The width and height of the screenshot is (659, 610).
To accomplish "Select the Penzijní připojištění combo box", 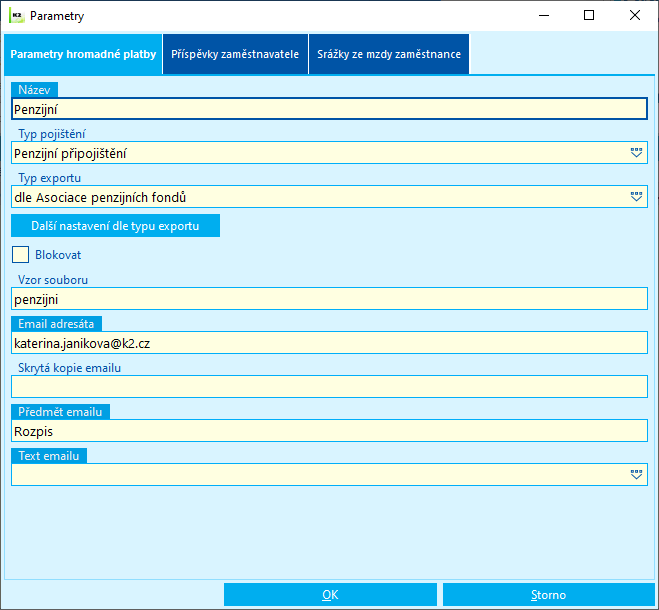I will tap(330, 153).
